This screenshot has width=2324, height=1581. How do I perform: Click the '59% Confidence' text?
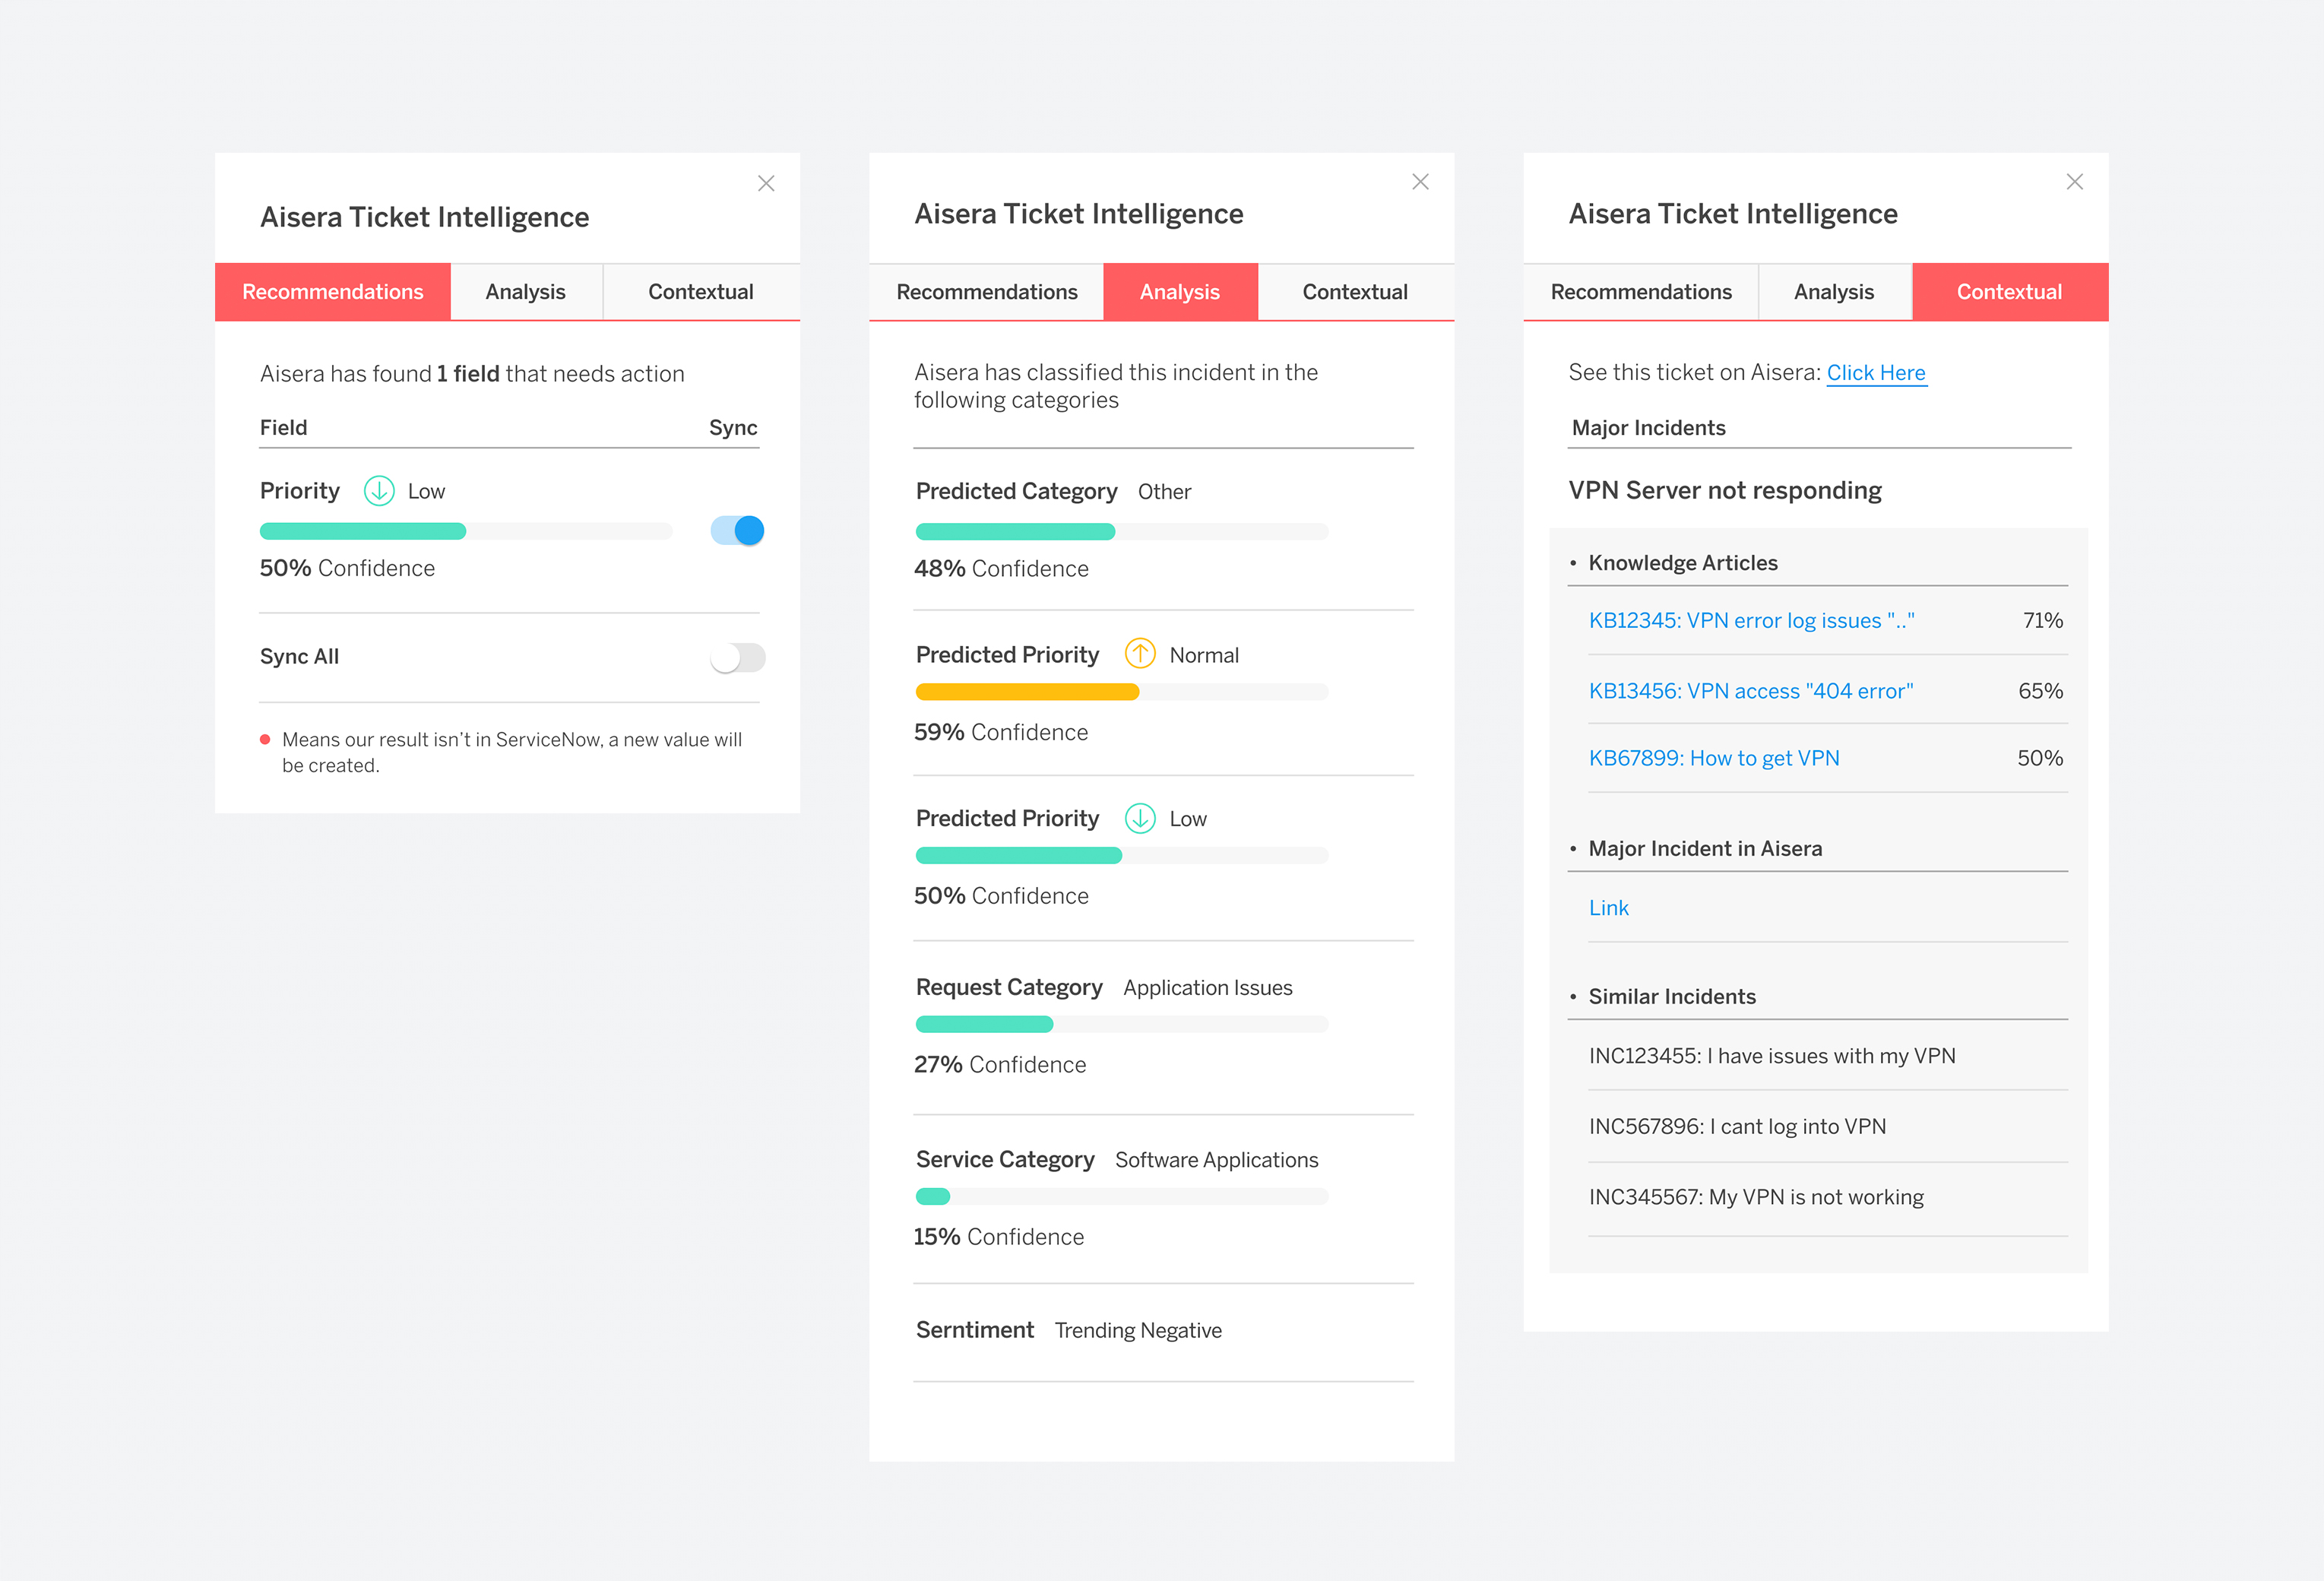(x=1001, y=732)
